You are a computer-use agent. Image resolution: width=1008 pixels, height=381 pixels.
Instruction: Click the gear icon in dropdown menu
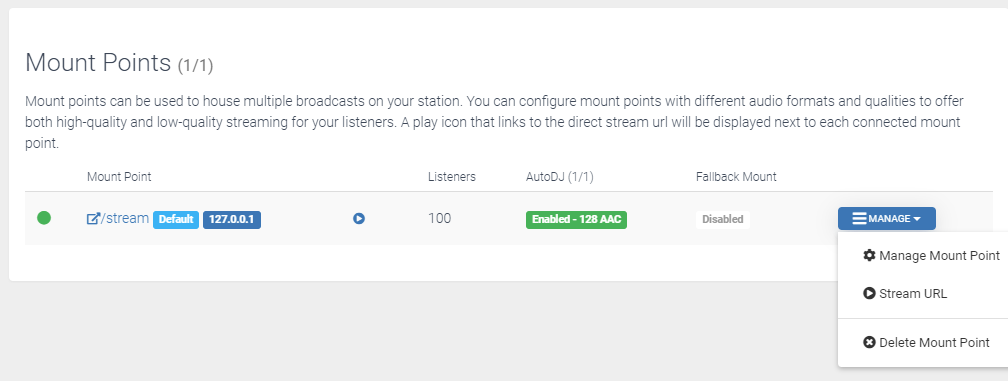point(869,255)
